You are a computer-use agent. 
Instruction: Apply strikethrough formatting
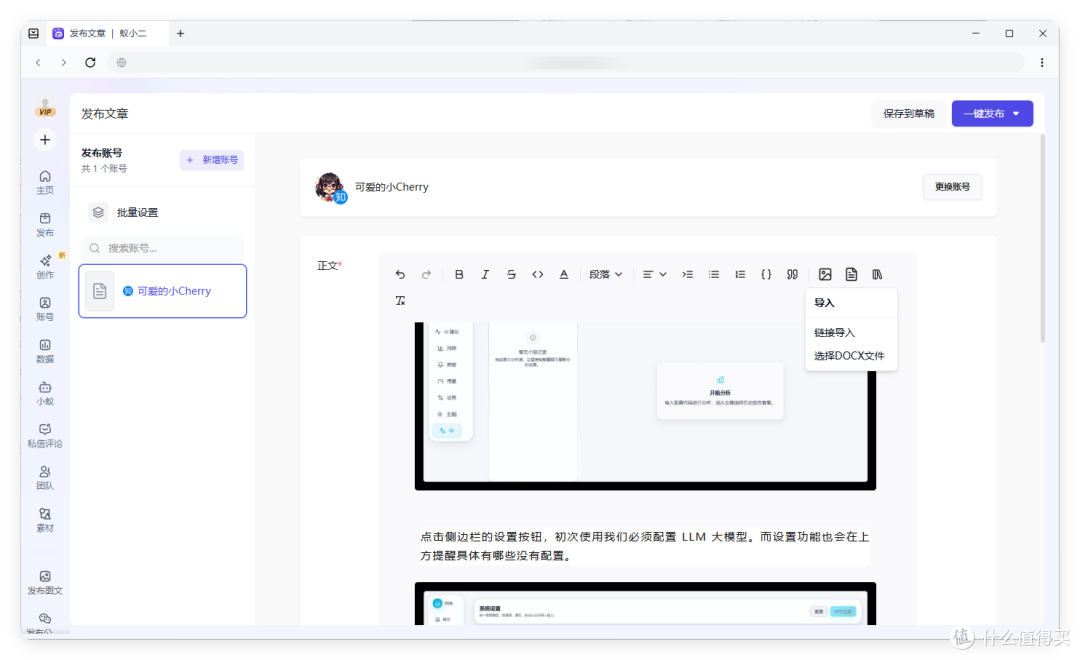click(511, 274)
